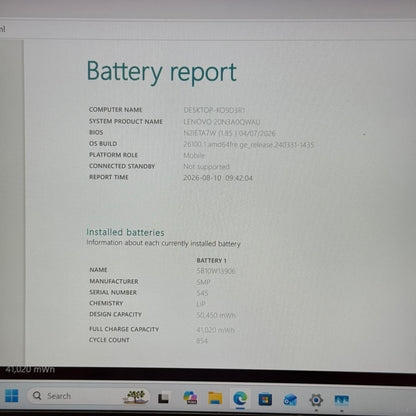Click the 'SERIAL NUMBER' row label

point(113,292)
